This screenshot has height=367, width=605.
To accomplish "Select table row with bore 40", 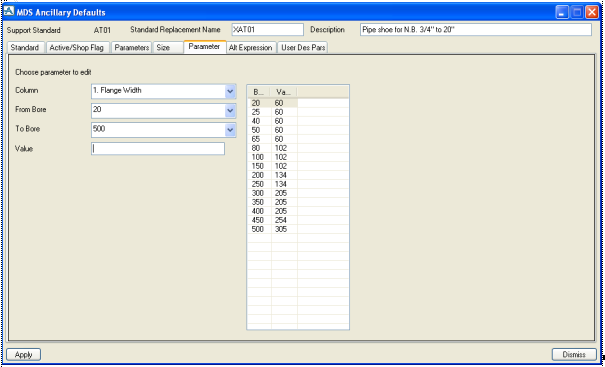I will pyautogui.click(x=298, y=121).
